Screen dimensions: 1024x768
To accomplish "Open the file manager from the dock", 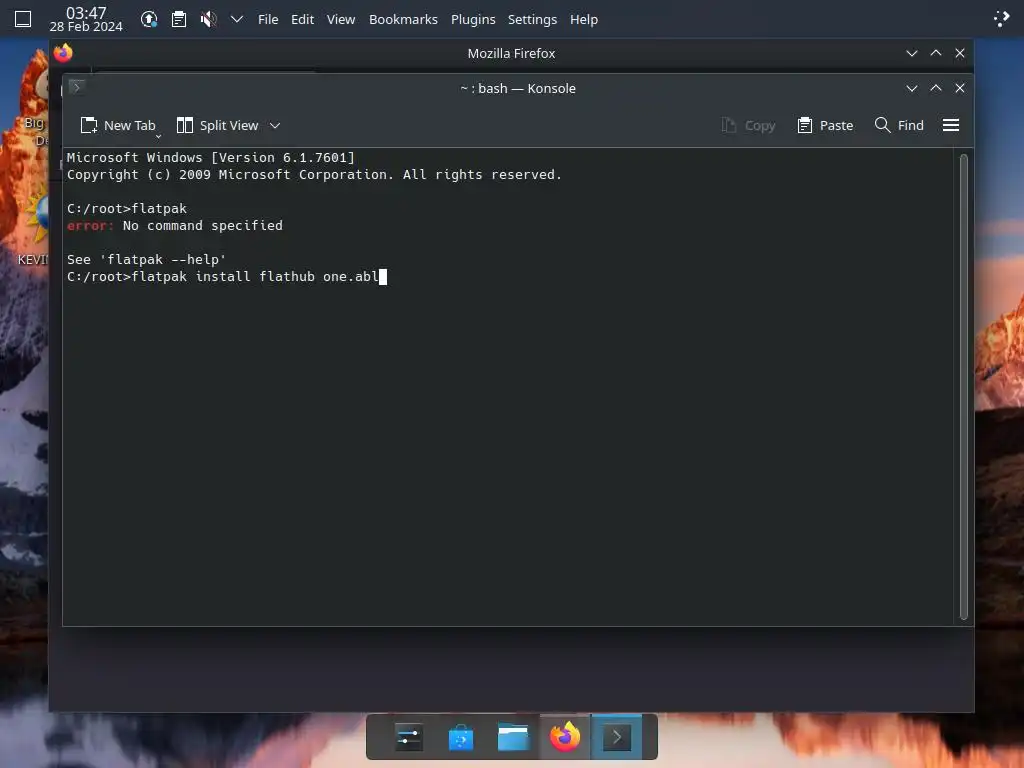I will tap(513, 737).
